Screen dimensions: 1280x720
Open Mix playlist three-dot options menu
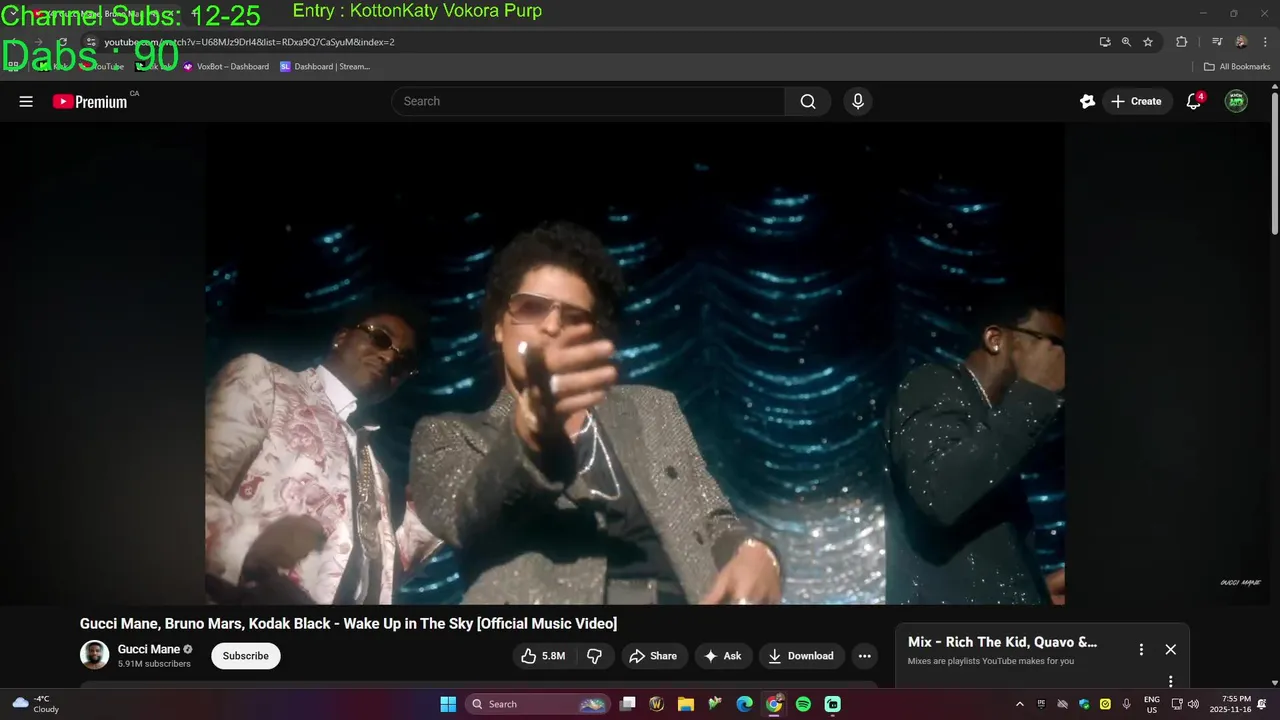1141,649
